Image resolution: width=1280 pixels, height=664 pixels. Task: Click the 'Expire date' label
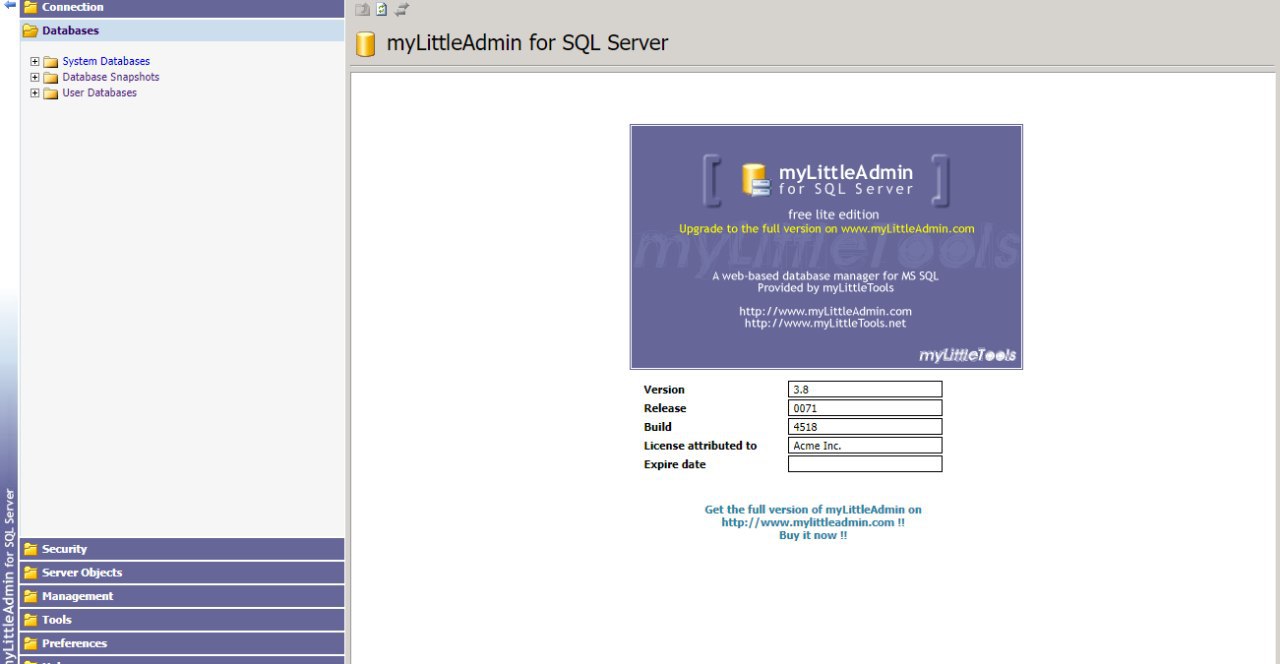click(x=675, y=465)
